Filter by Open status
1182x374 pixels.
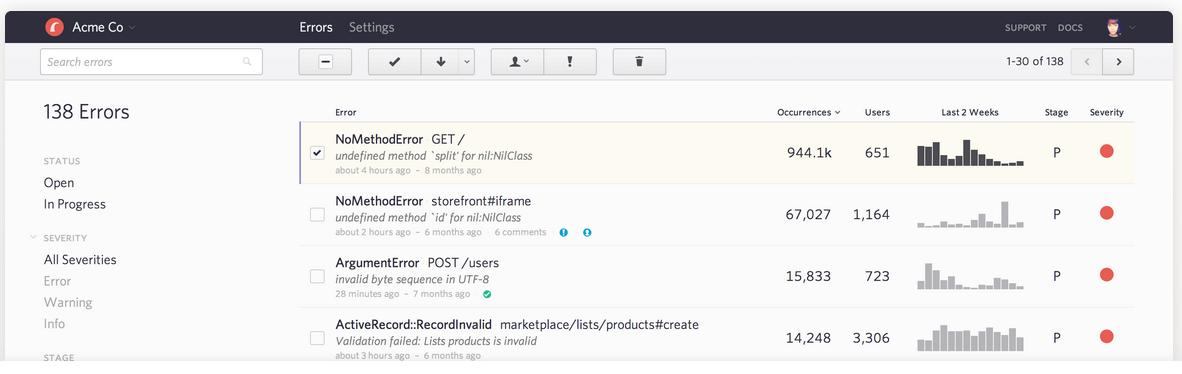click(59, 182)
